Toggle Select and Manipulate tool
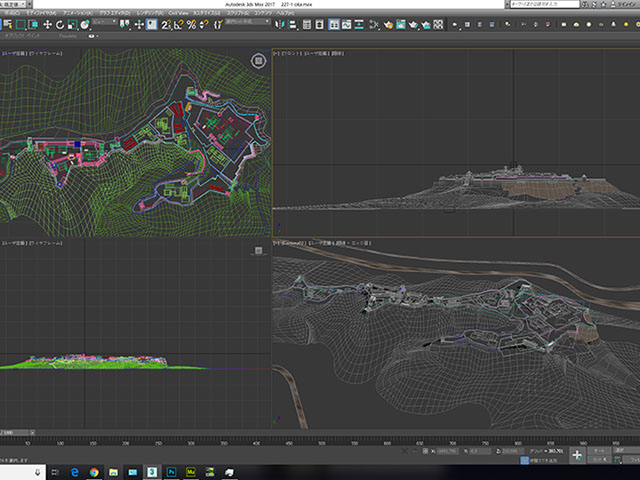 139,25
